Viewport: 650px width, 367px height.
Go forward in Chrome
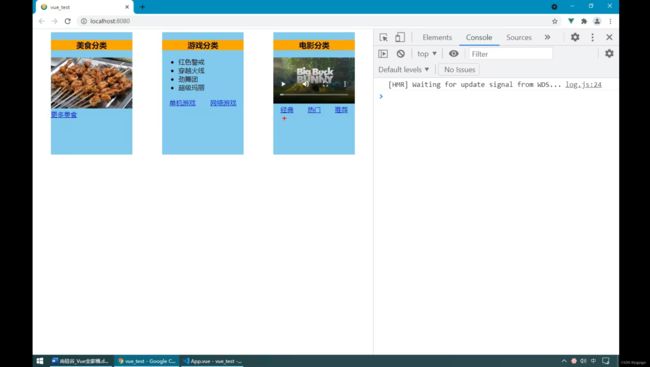tap(54, 21)
